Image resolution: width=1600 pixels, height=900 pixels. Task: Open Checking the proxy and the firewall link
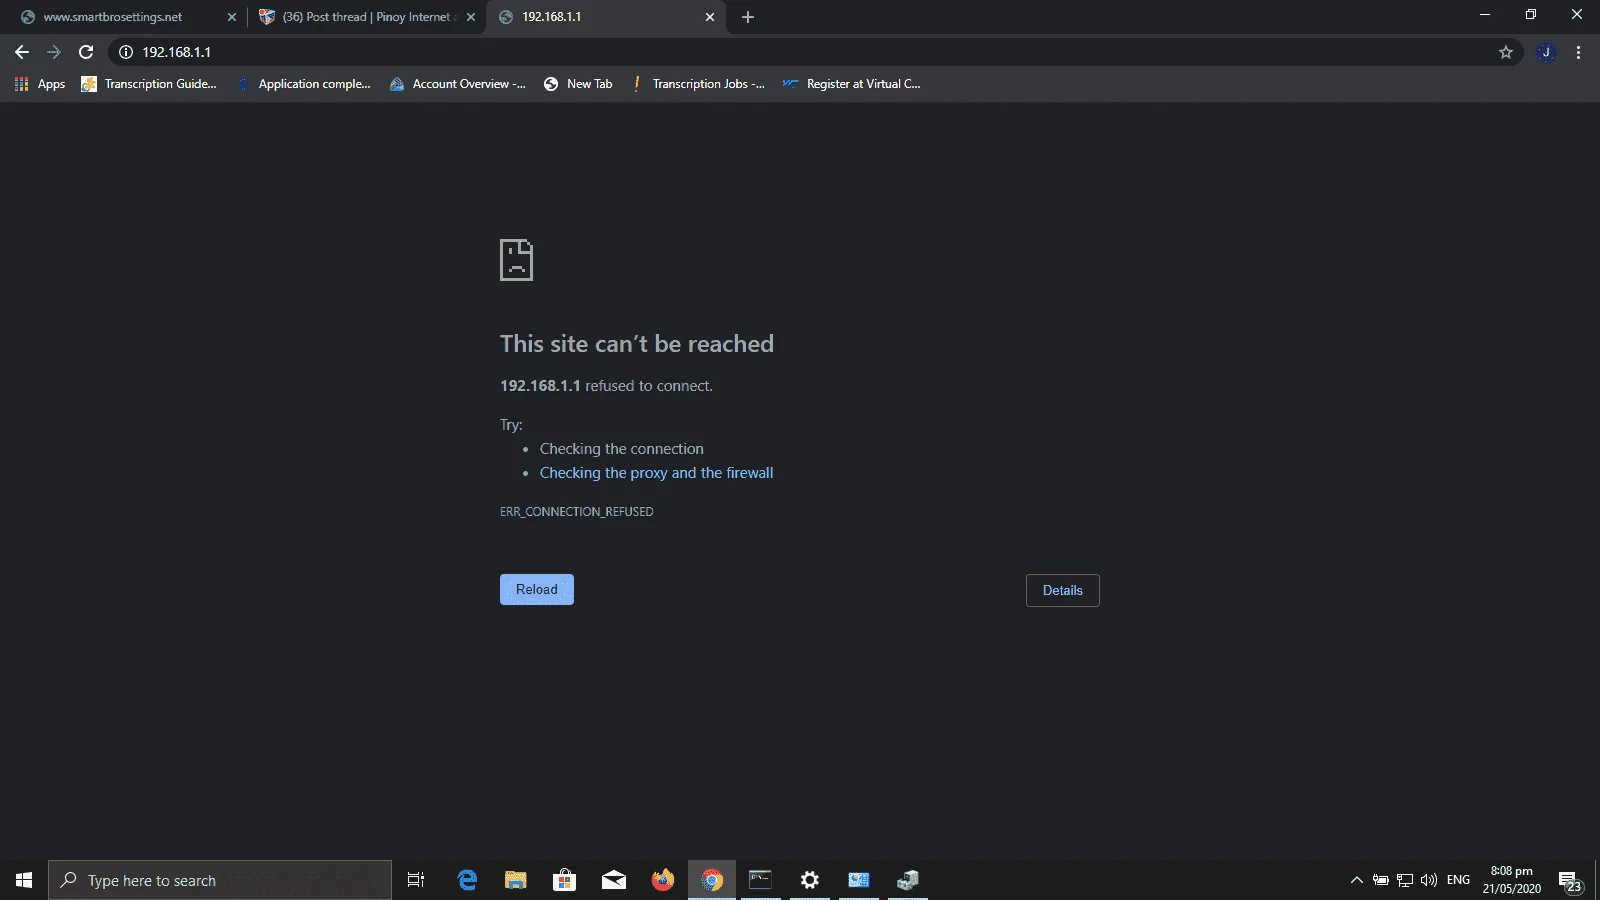[656, 473]
